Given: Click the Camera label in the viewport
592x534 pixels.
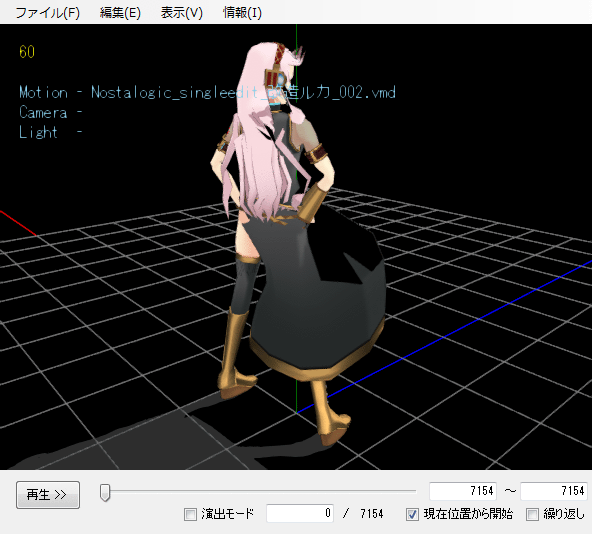Looking at the screenshot, I should 43,113.
